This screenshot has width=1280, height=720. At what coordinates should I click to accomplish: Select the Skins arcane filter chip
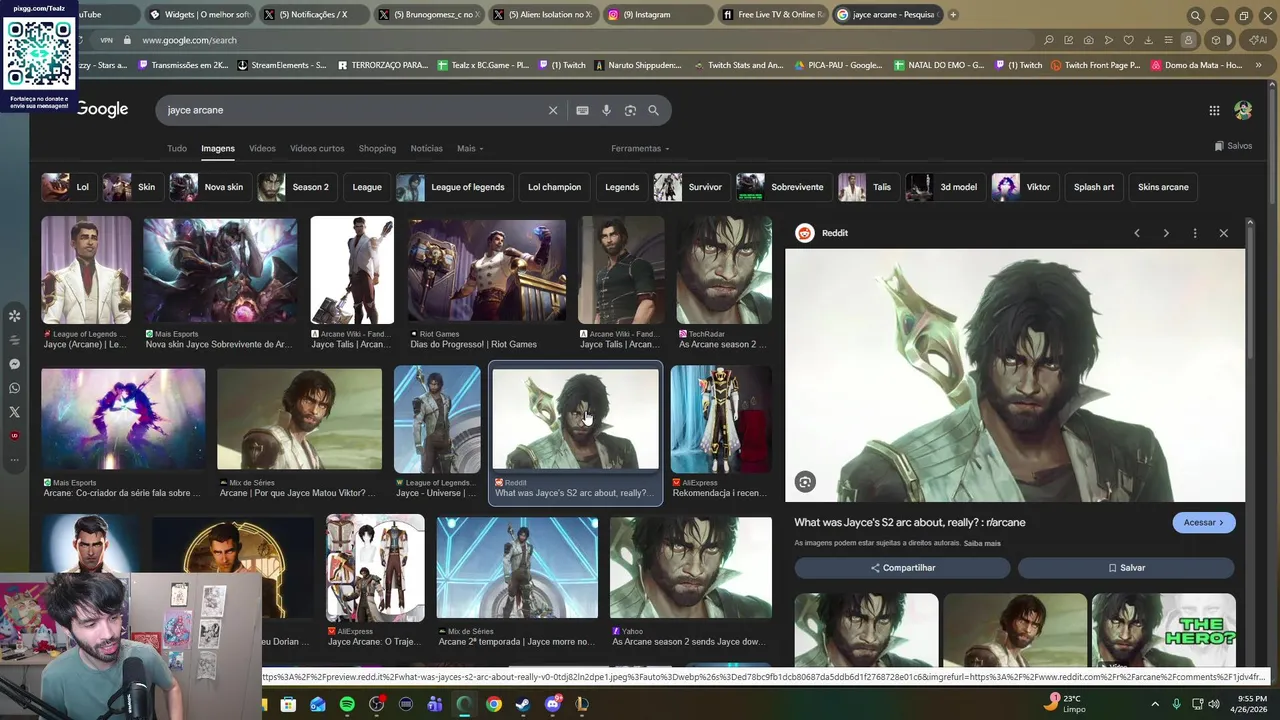pos(1163,187)
